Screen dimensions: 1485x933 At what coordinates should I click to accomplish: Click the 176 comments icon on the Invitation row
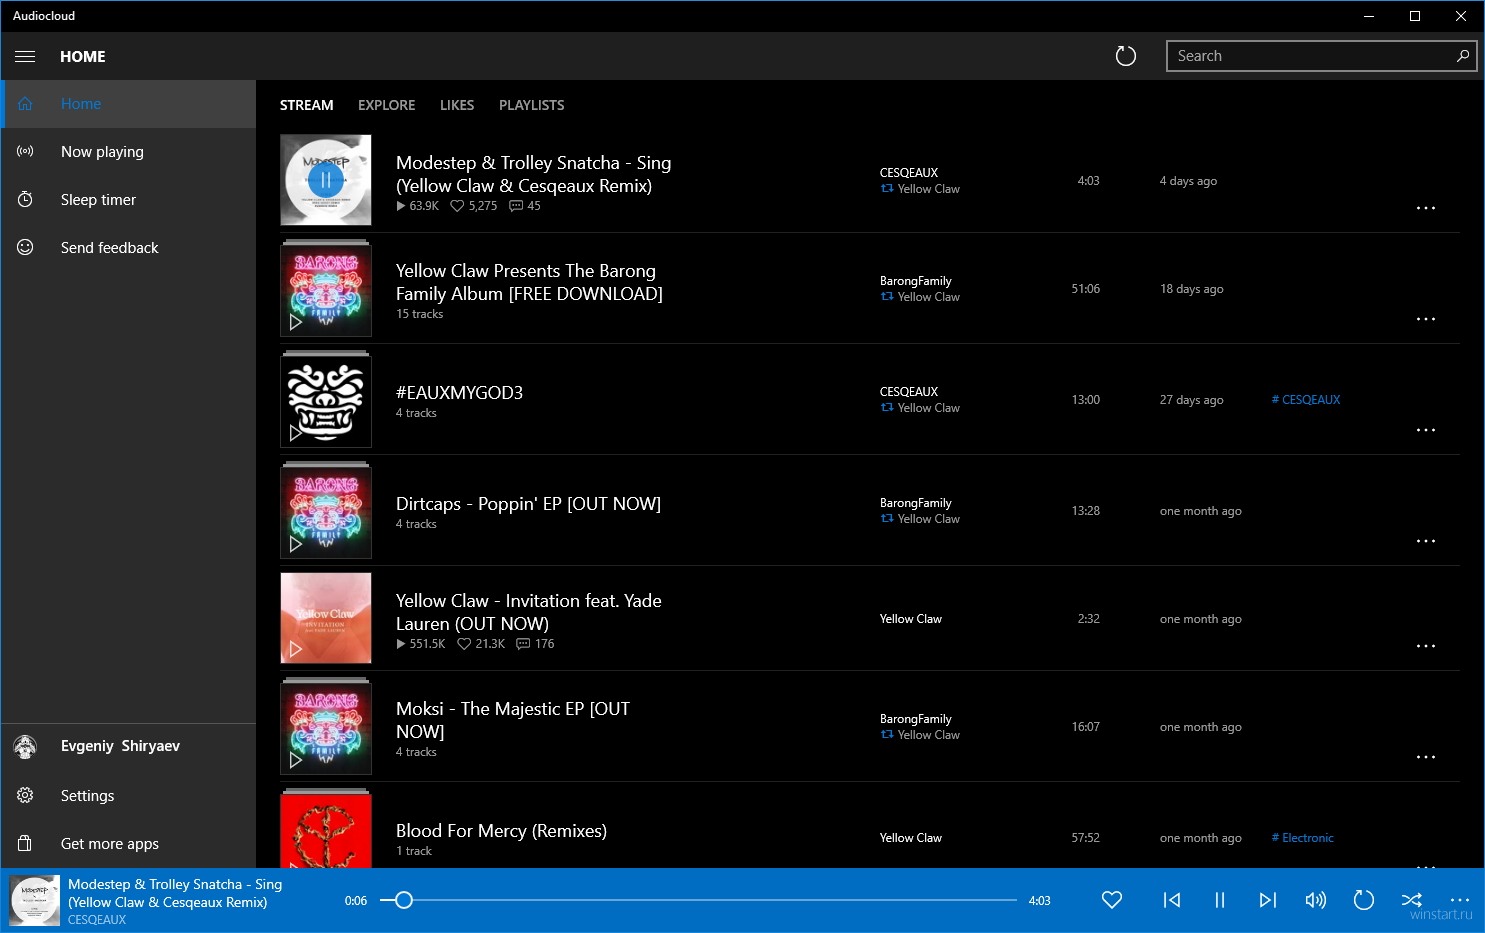[523, 644]
